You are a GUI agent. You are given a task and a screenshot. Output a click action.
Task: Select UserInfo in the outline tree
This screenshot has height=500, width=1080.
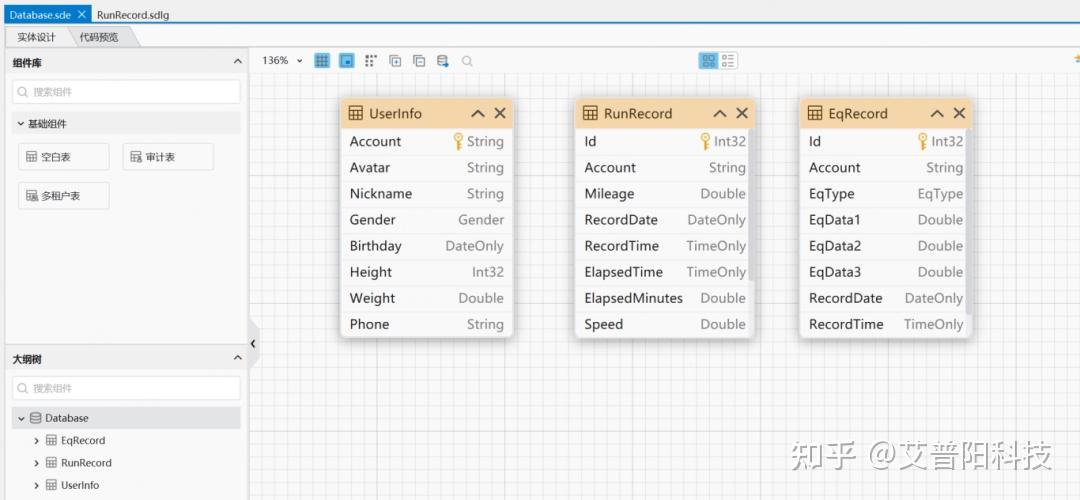click(80, 486)
